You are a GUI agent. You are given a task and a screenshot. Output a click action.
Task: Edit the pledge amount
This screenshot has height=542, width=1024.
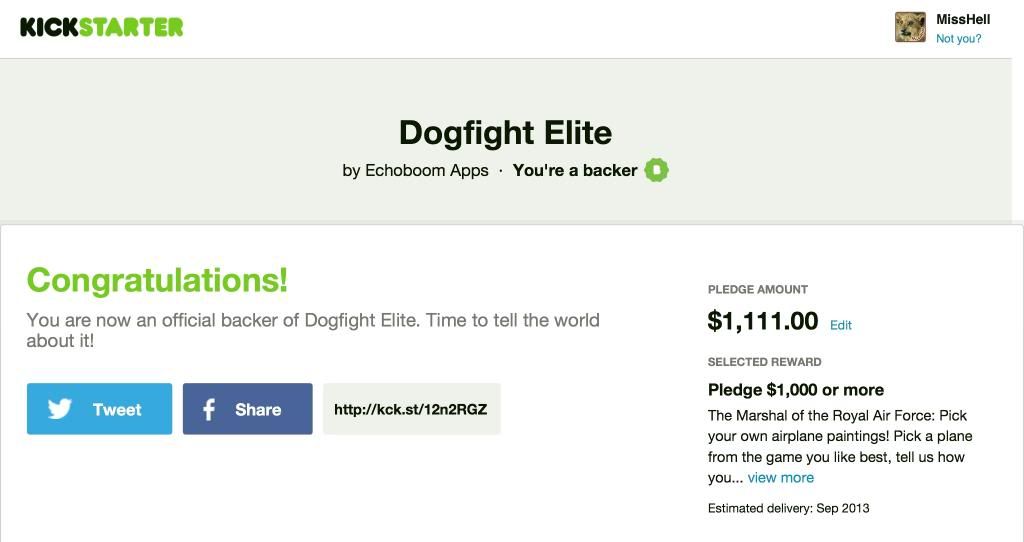[841, 325]
